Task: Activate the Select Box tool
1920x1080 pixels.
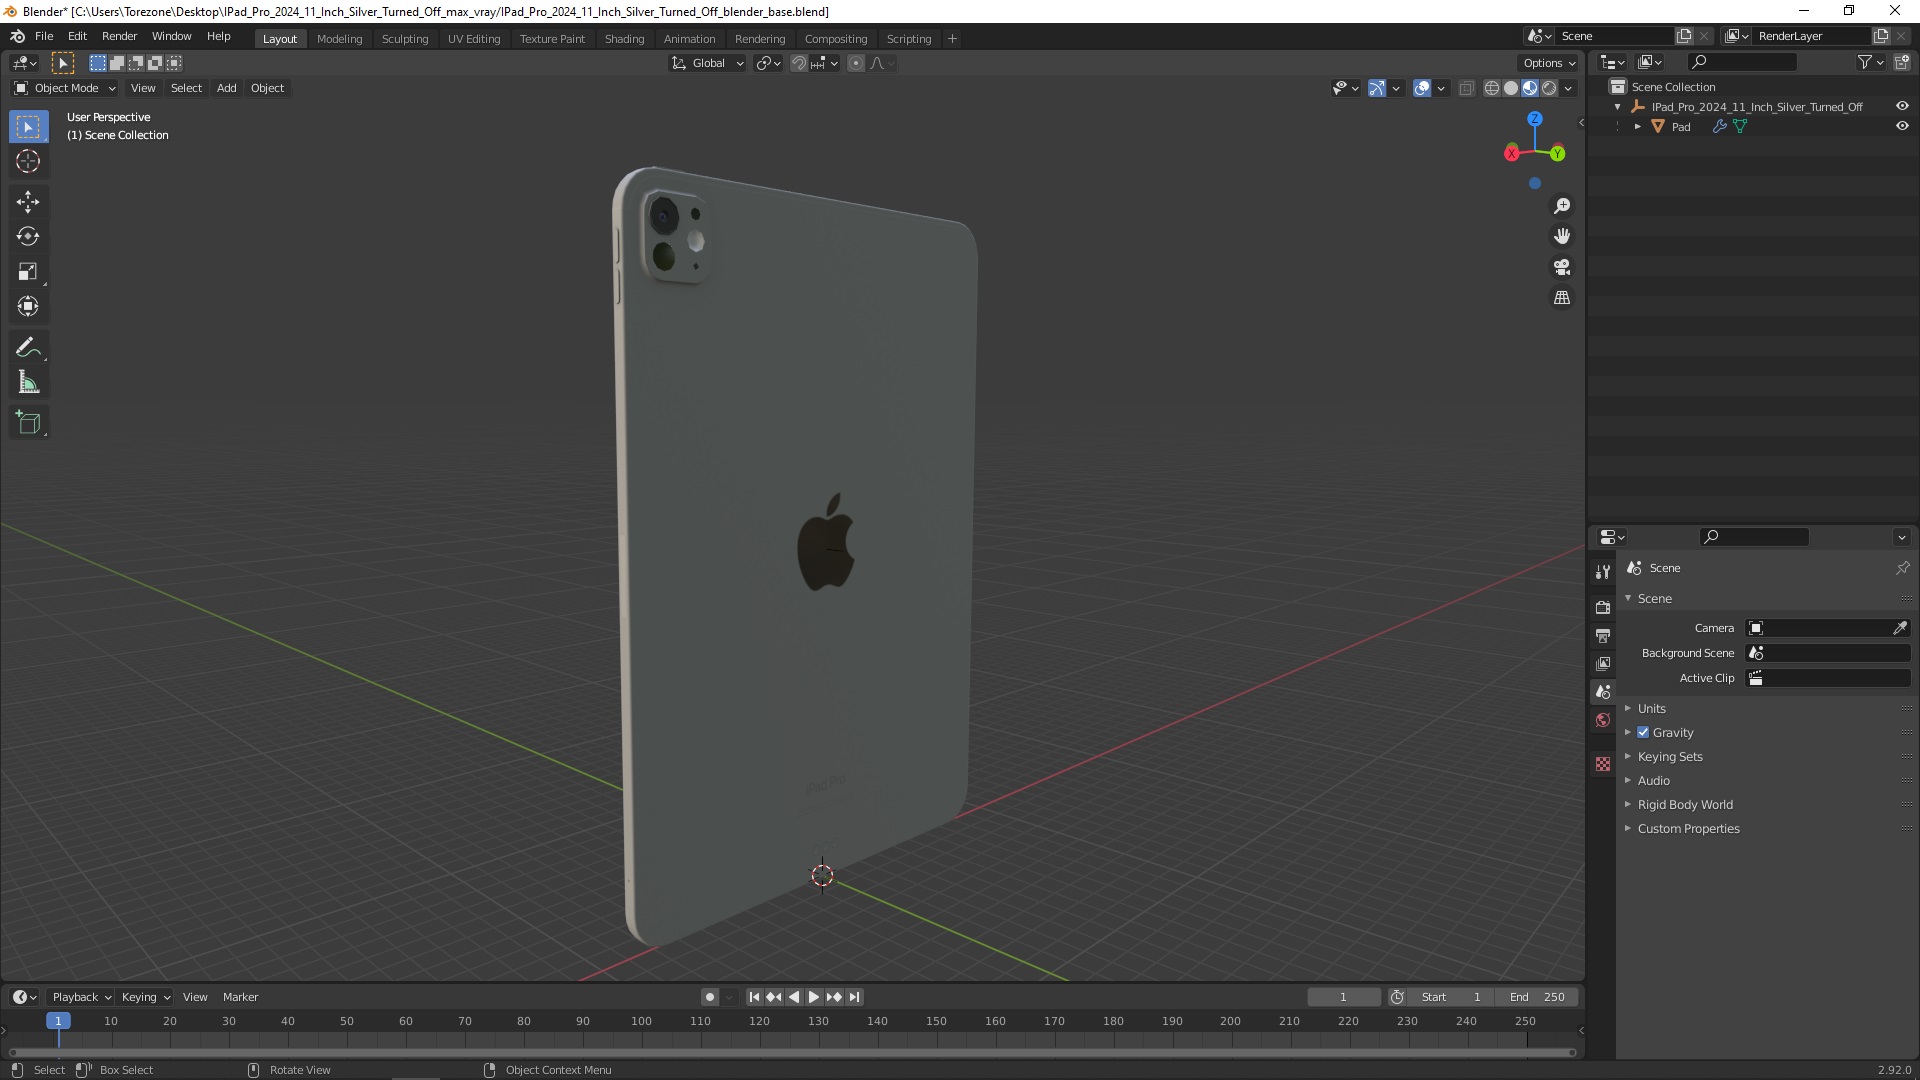Action: 28,127
